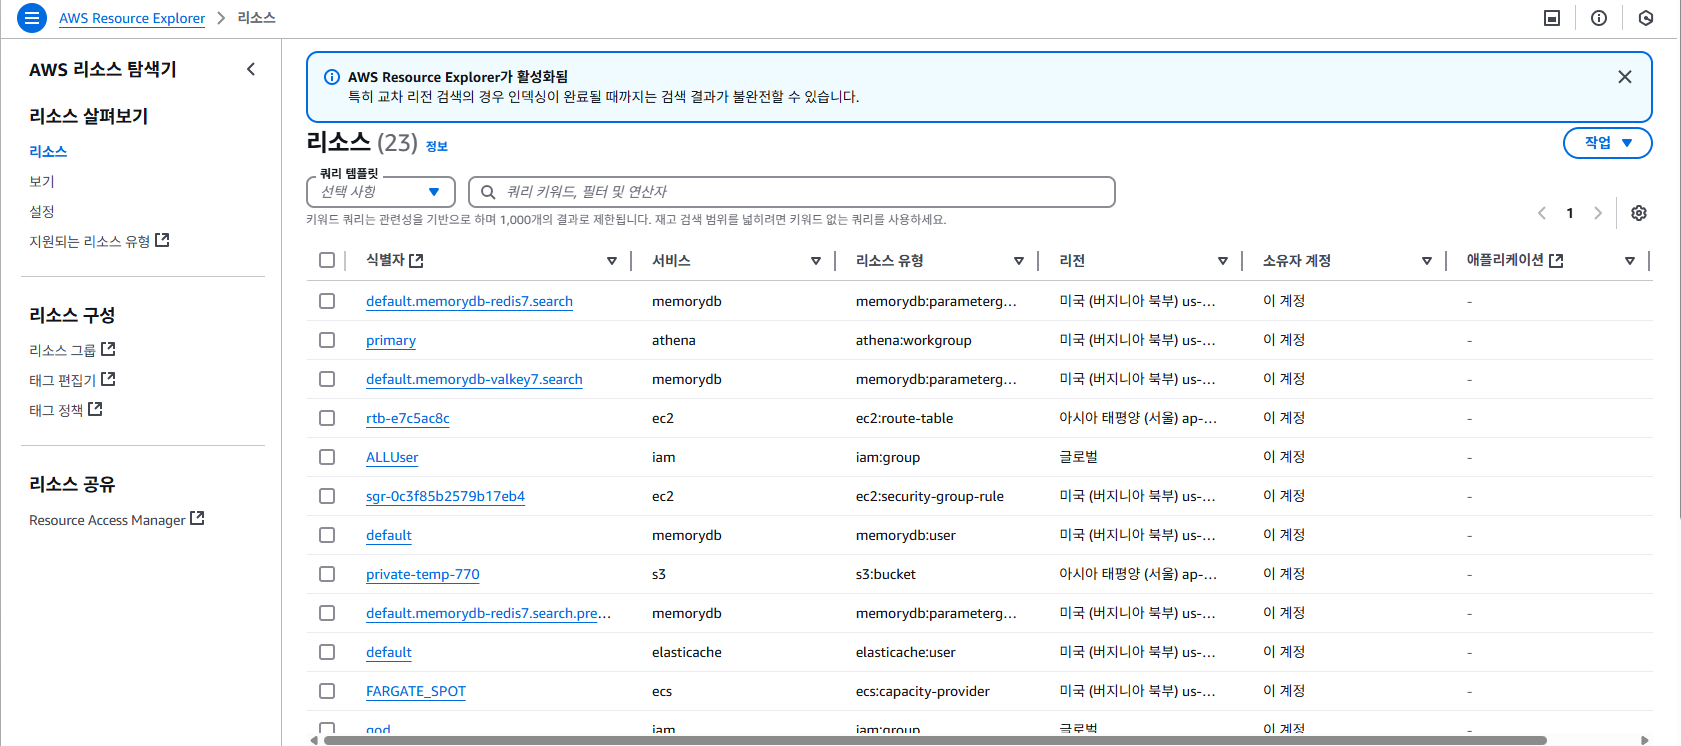This screenshot has width=1681, height=746.
Task: Select 설정 in the side navigation
Action: tap(42, 211)
